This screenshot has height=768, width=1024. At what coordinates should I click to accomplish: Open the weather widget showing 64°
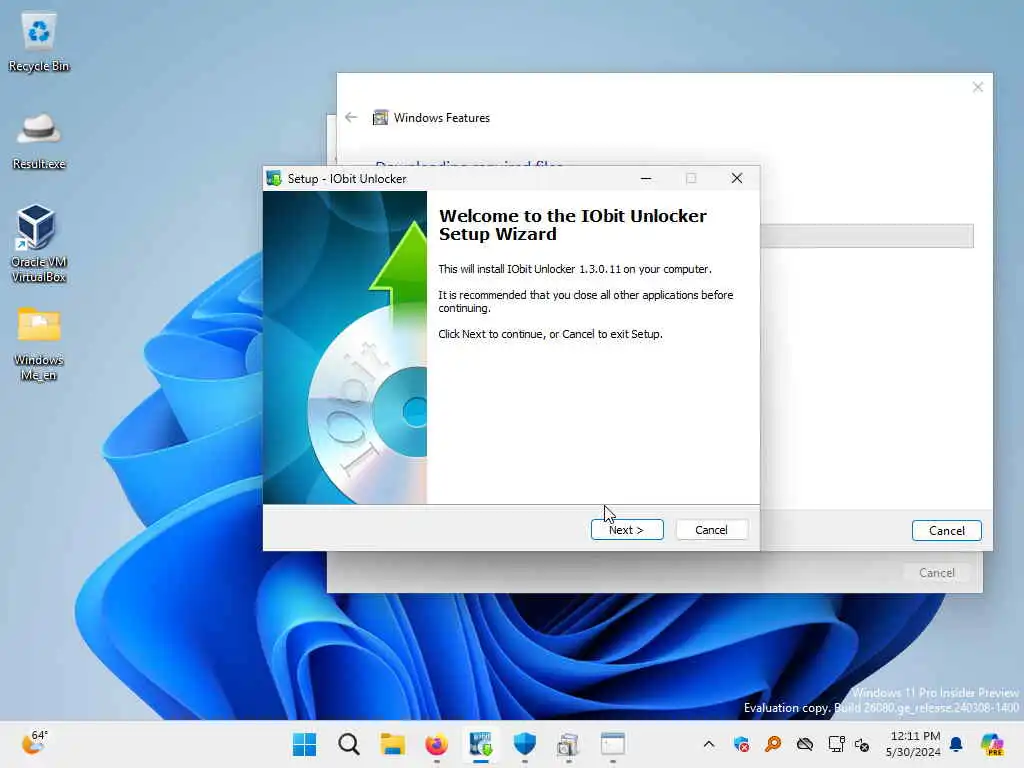point(34,743)
